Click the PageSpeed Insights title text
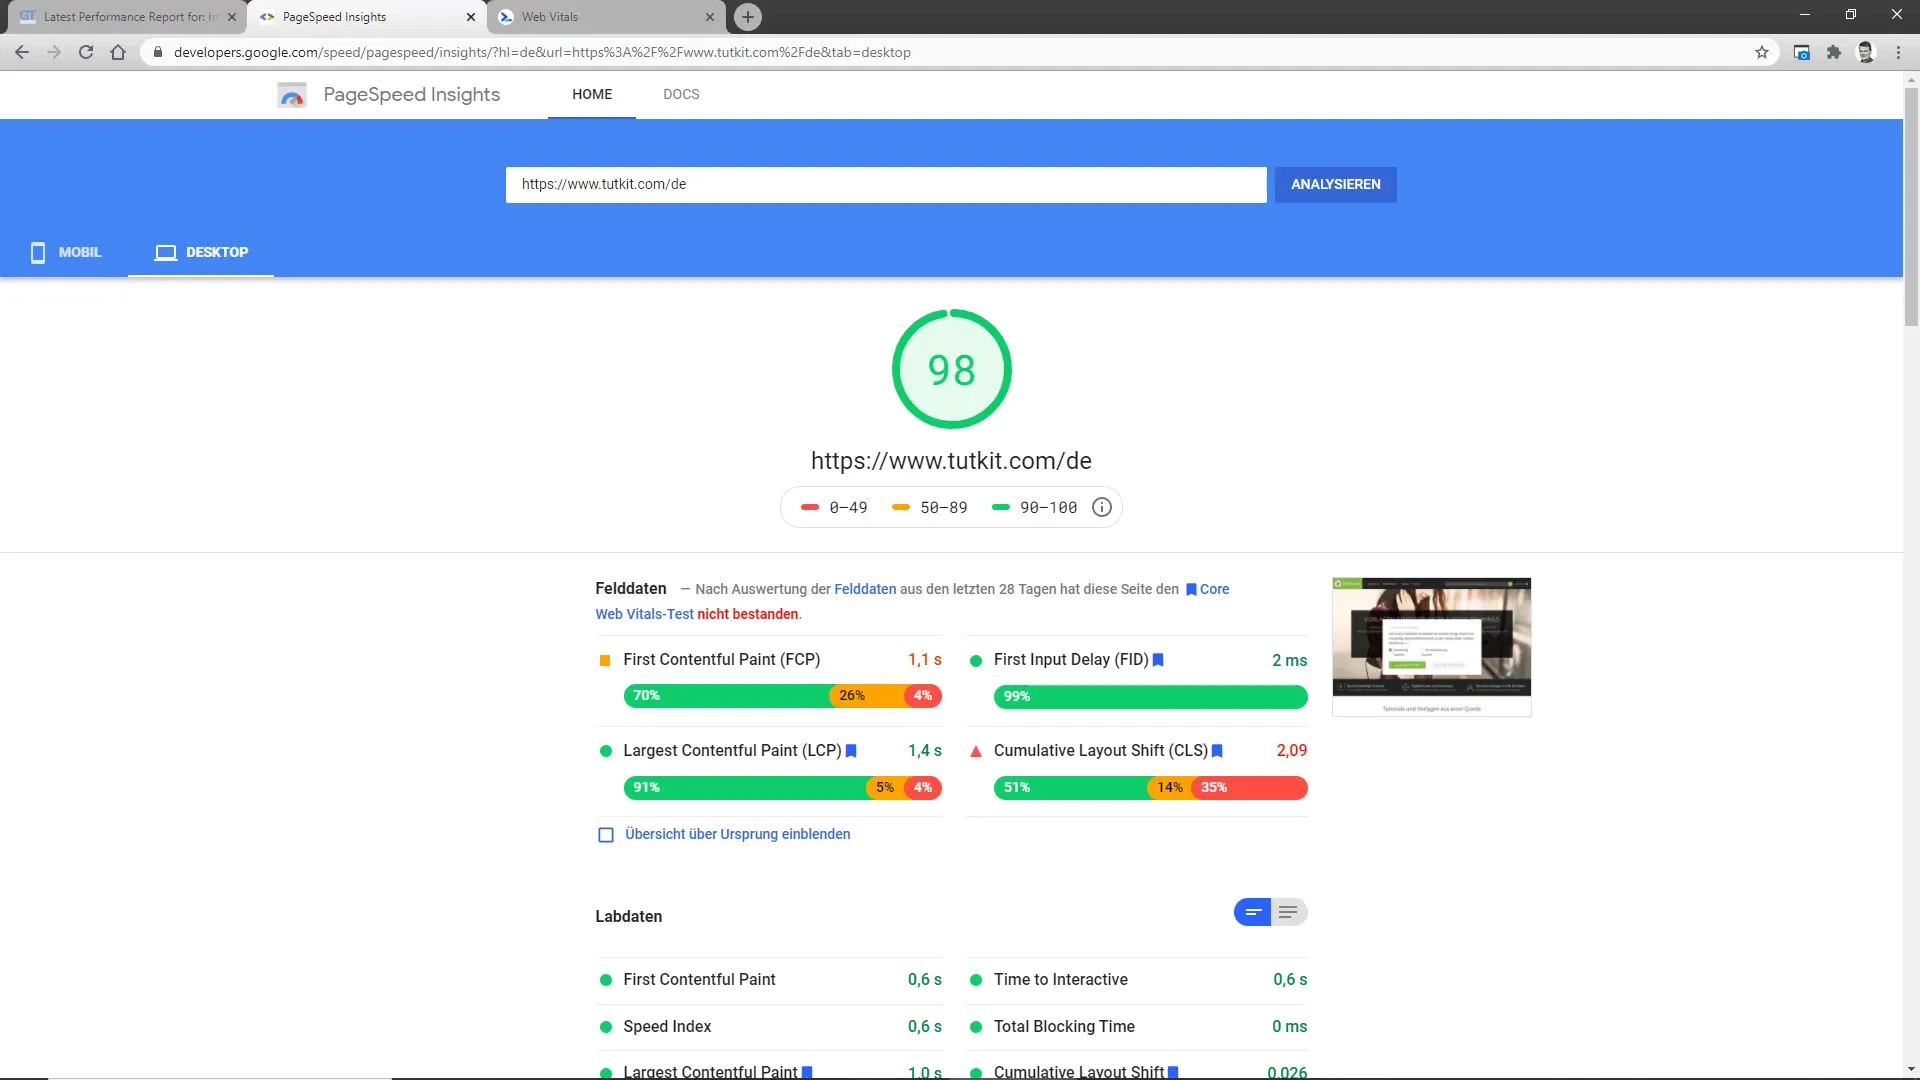Screen dimensions: 1920x1080 tap(411, 94)
